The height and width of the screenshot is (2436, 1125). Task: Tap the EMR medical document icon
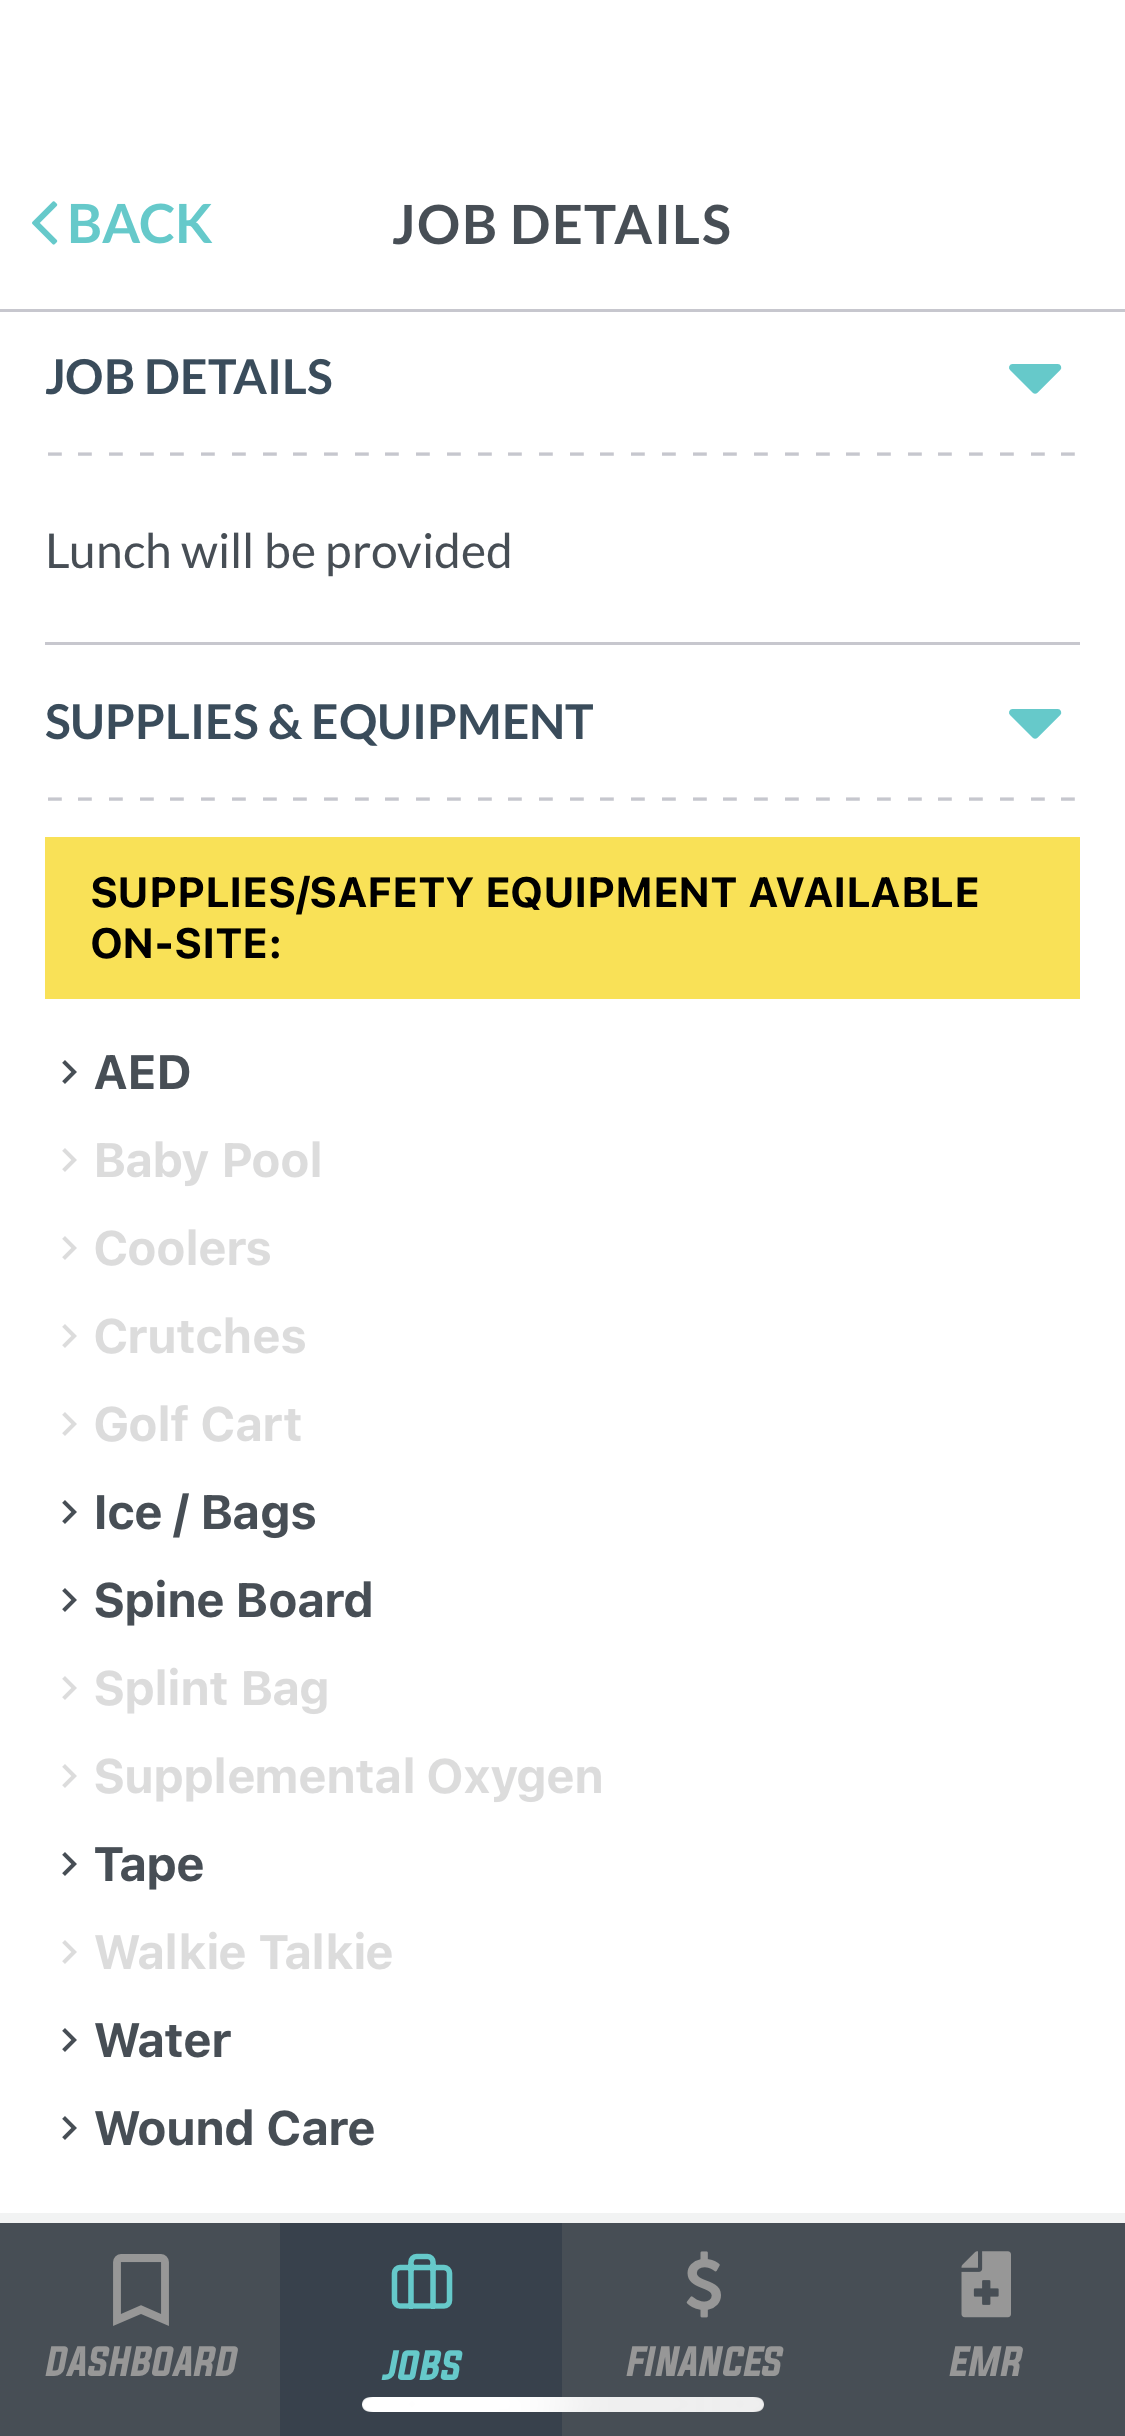(986, 2285)
